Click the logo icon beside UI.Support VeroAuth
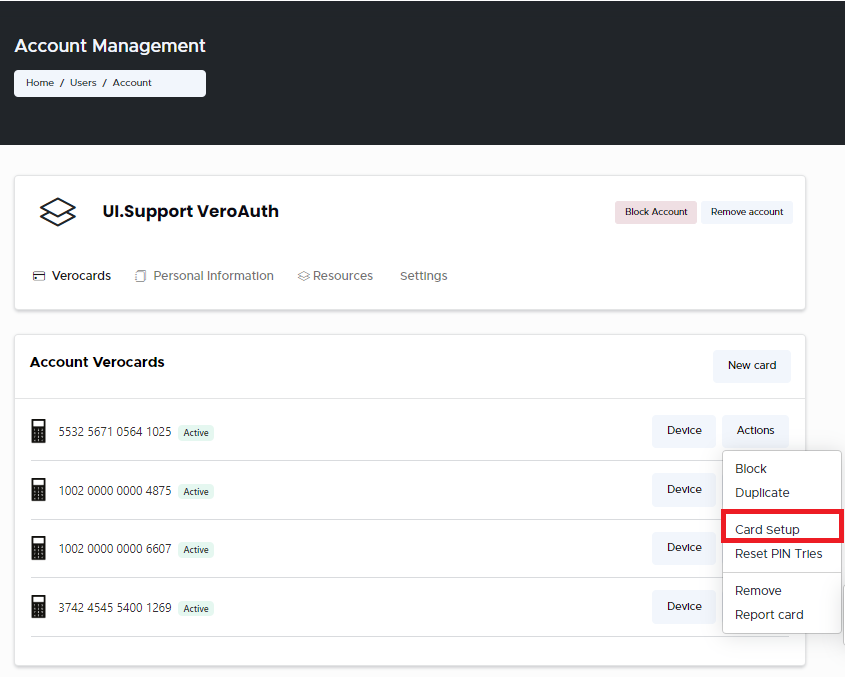The height and width of the screenshot is (678, 845). [57, 211]
